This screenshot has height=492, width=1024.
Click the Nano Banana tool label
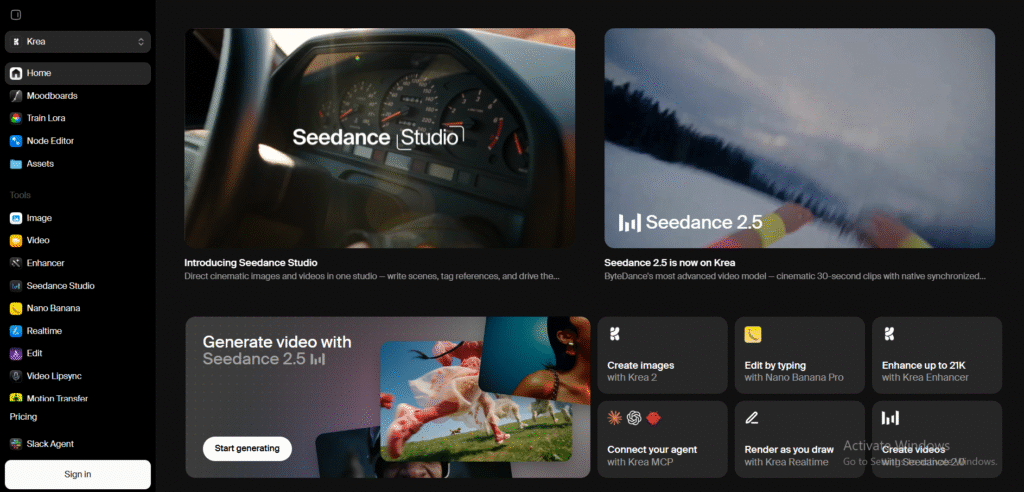54,308
